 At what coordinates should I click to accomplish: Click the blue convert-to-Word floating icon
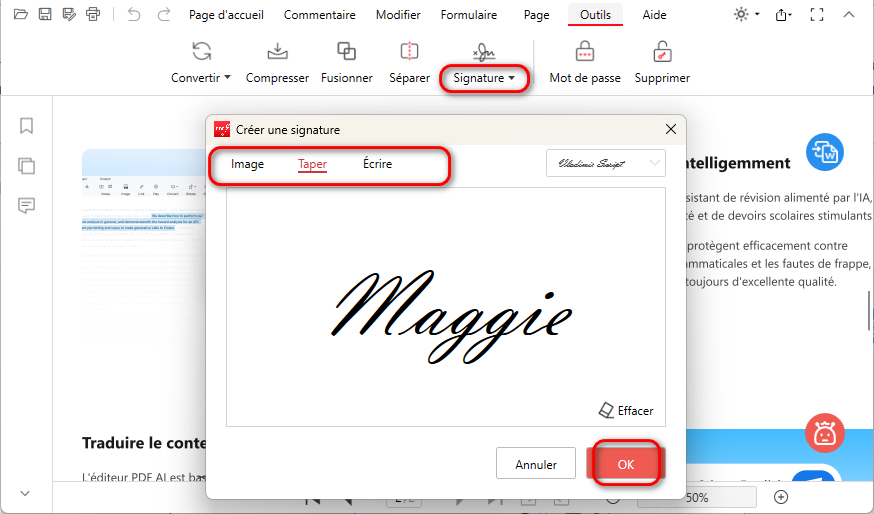[825, 152]
